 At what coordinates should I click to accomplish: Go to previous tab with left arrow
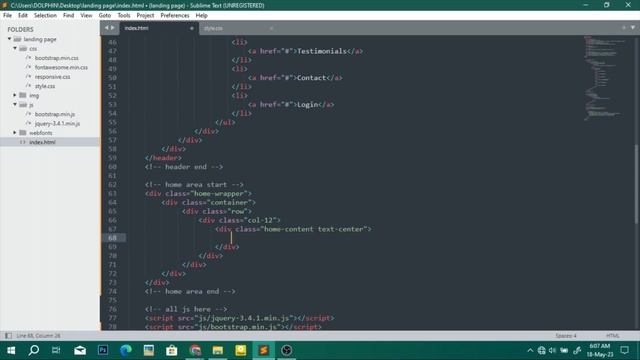pos(107,28)
